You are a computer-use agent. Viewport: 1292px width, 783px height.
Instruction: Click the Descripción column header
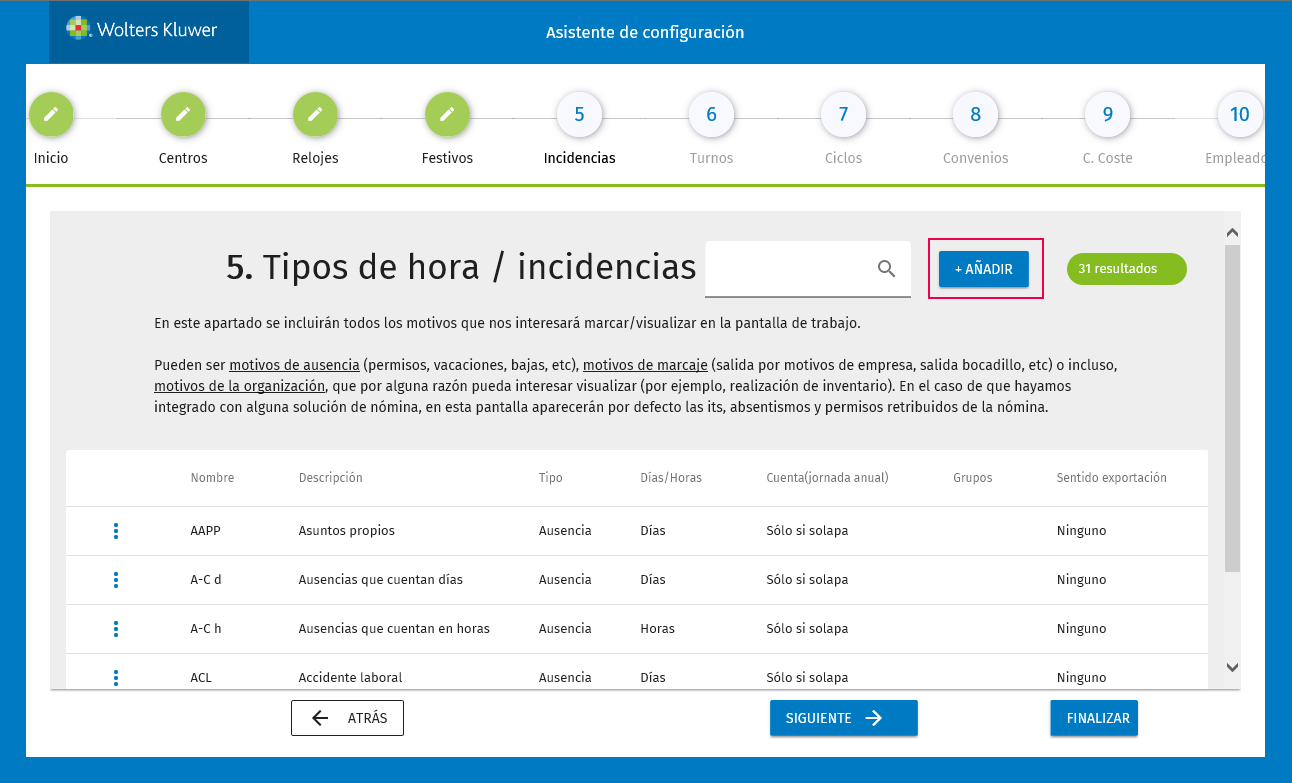[x=330, y=478]
